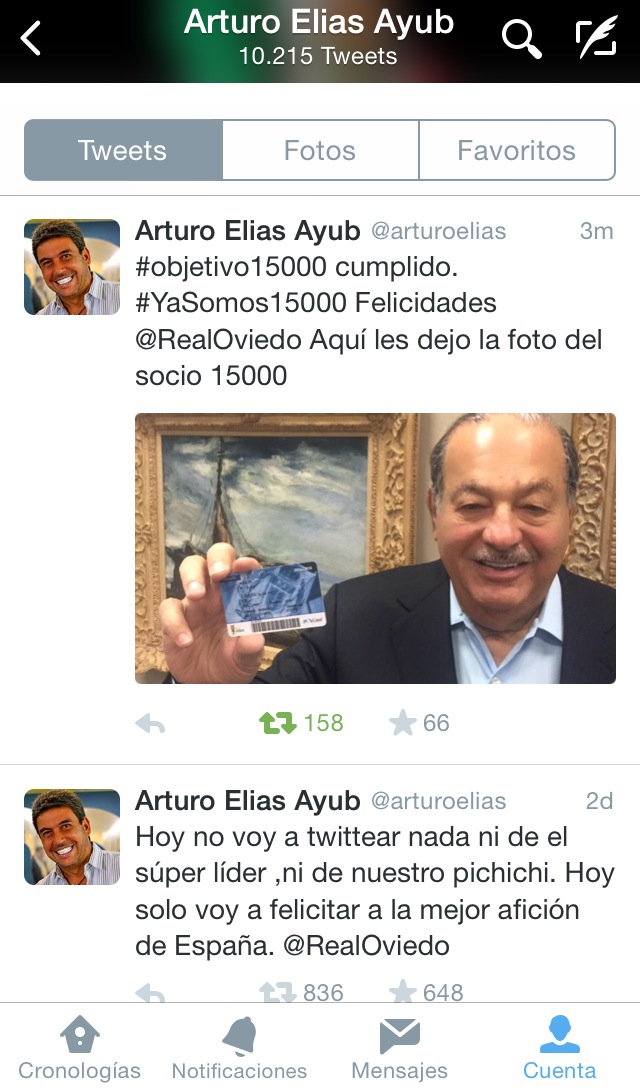Compose new tweet with quill icon
The image size is (640, 1091).
(x=596, y=38)
